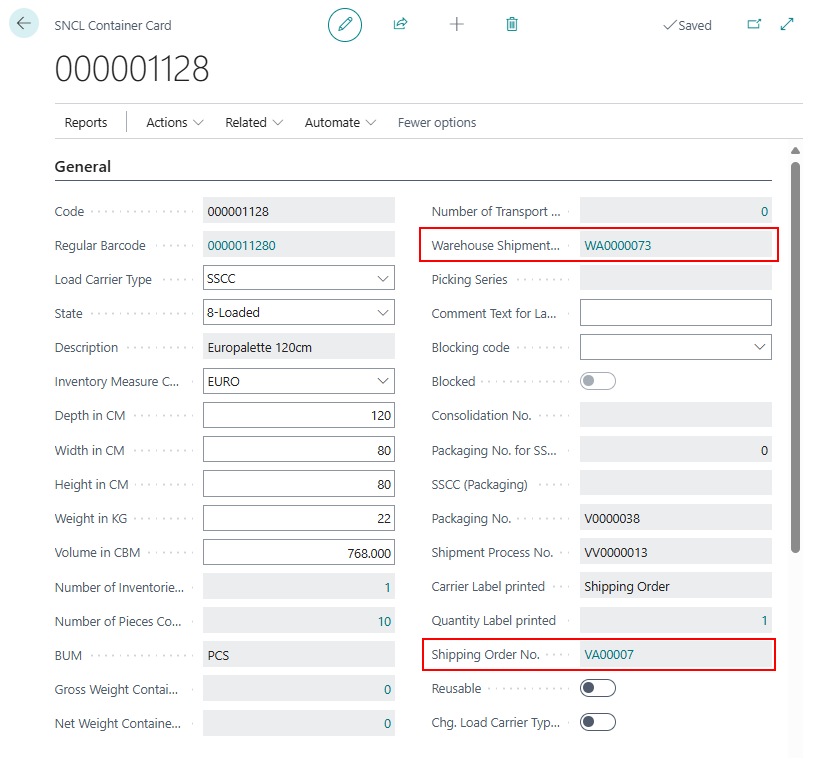Open the Blocking code dropdown
This screenshot has width=836, height=758.
(x=759, y=347)
